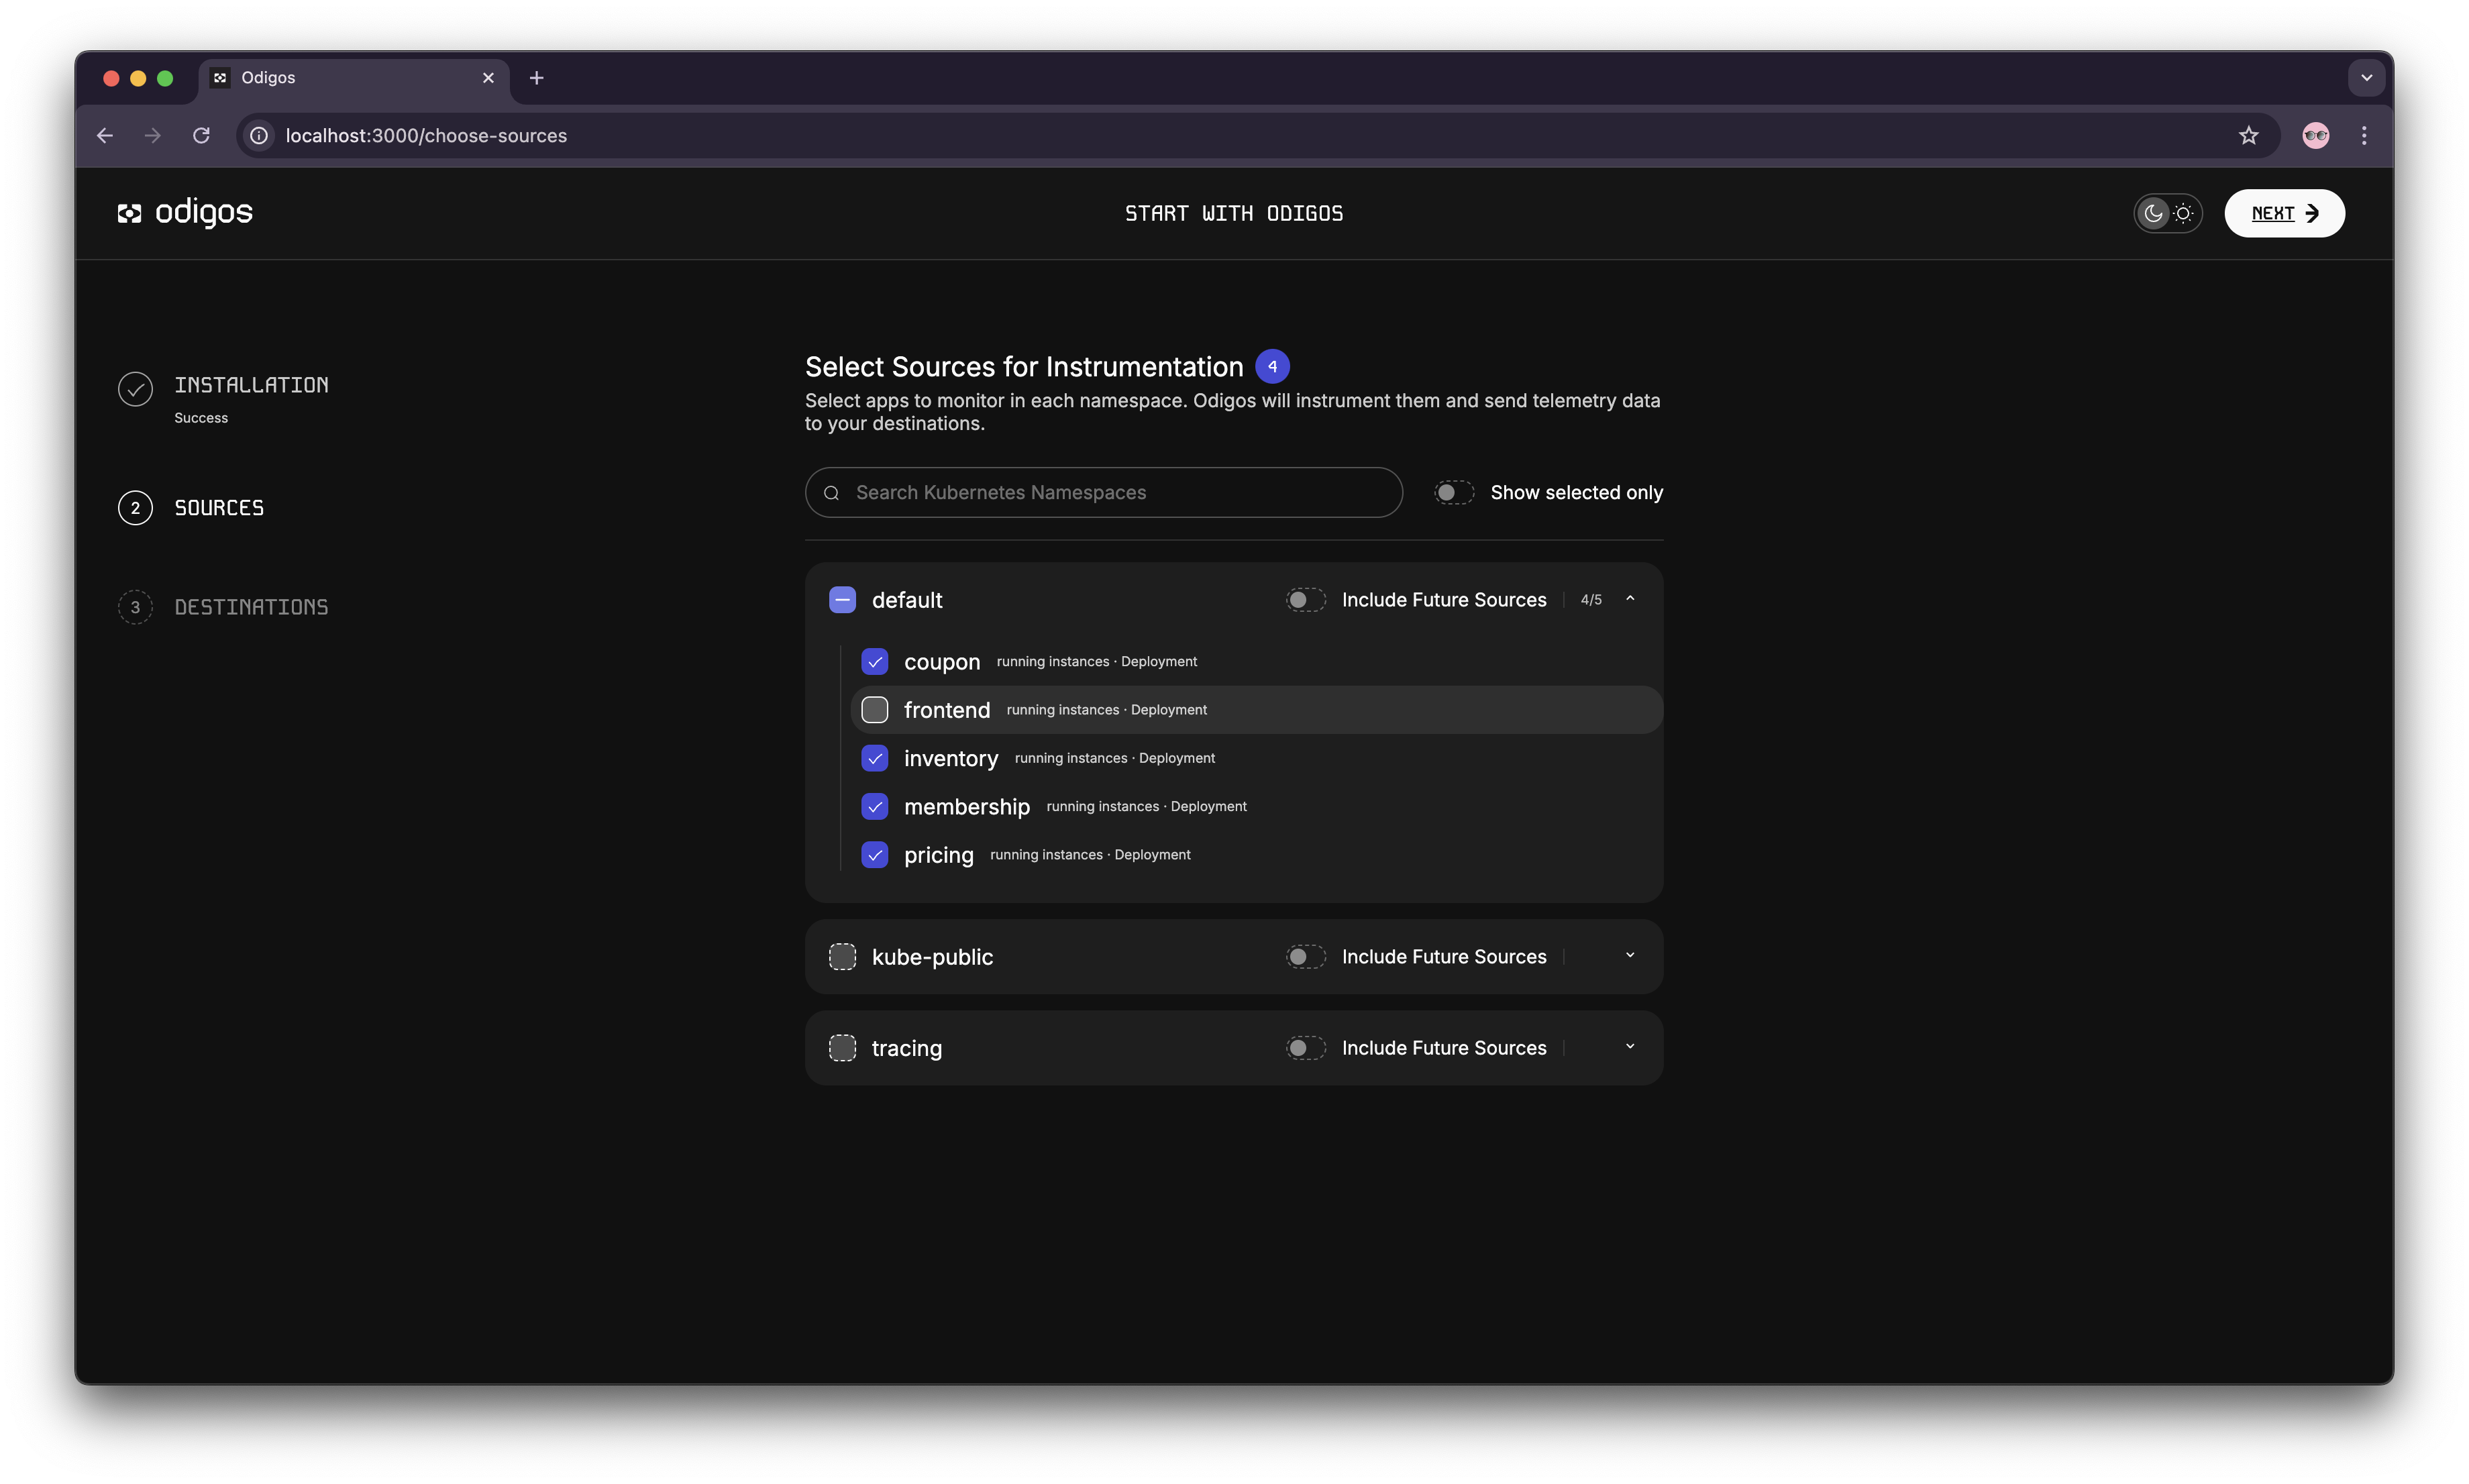Click the Installation success checkmark icon
2469x1484 pixels.
tap(135, 389)
